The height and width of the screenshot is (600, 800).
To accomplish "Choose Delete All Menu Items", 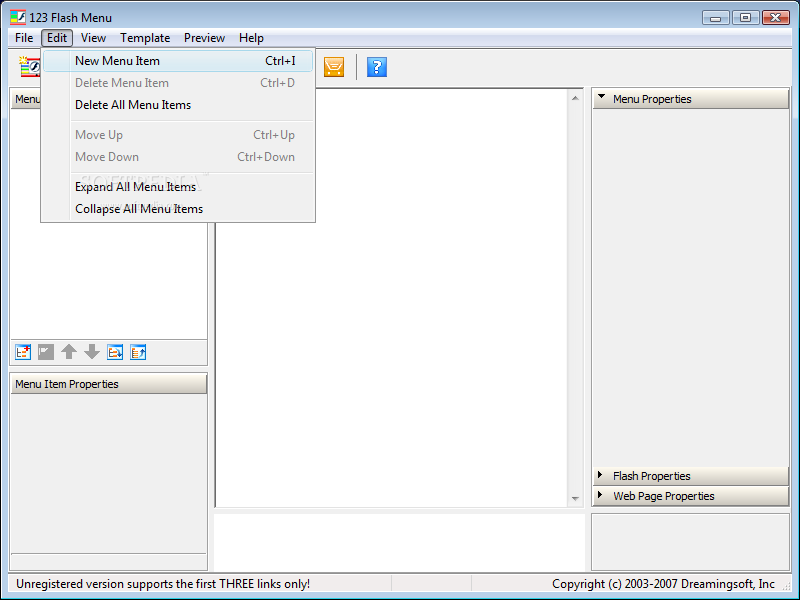I will click(x=178, y=105).
